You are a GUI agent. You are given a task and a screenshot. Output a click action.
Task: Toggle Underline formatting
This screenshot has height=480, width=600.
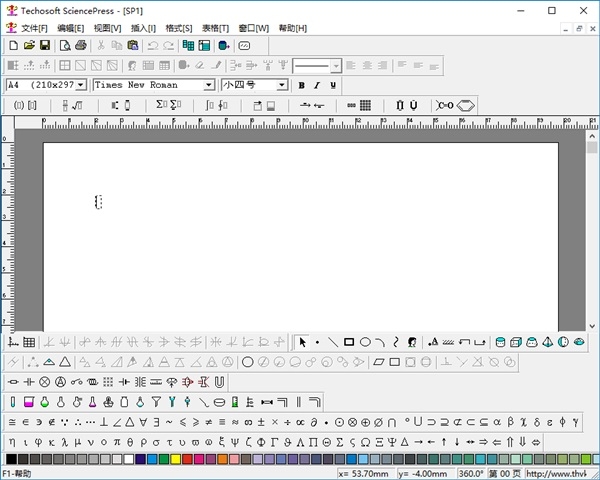tap(333, 85)
